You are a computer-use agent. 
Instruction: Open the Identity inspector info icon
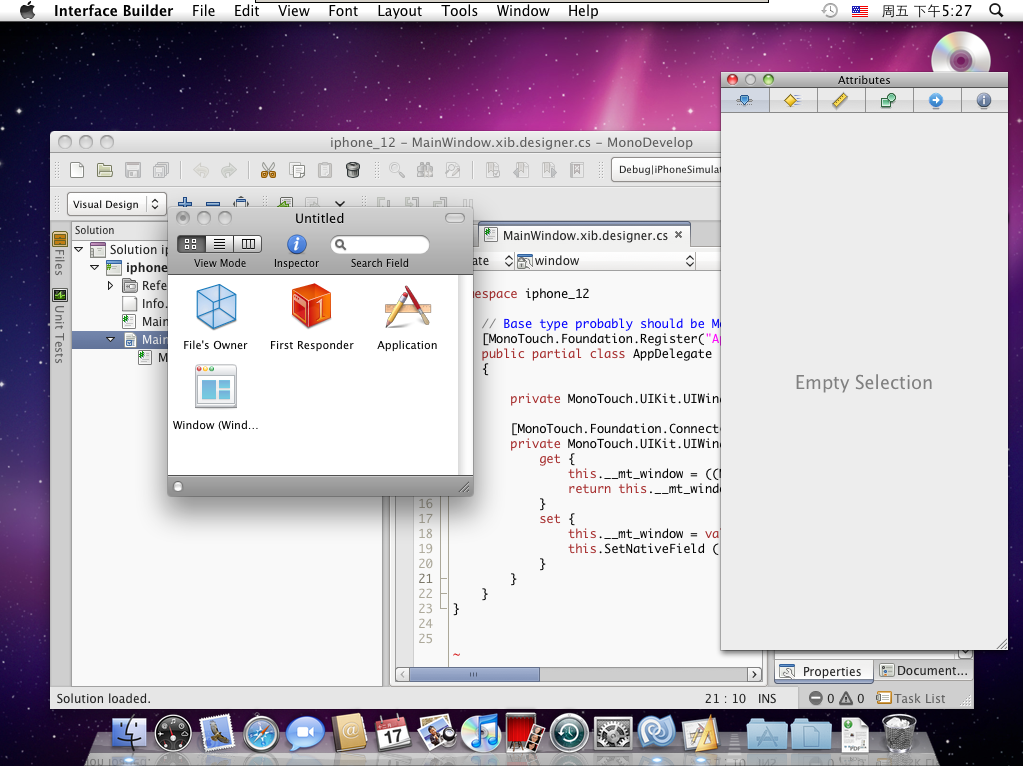pos(983,100)
